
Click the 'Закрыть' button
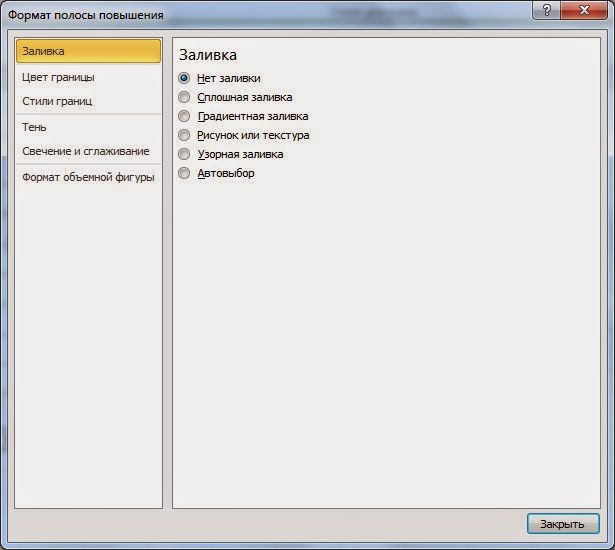[563, 524]
